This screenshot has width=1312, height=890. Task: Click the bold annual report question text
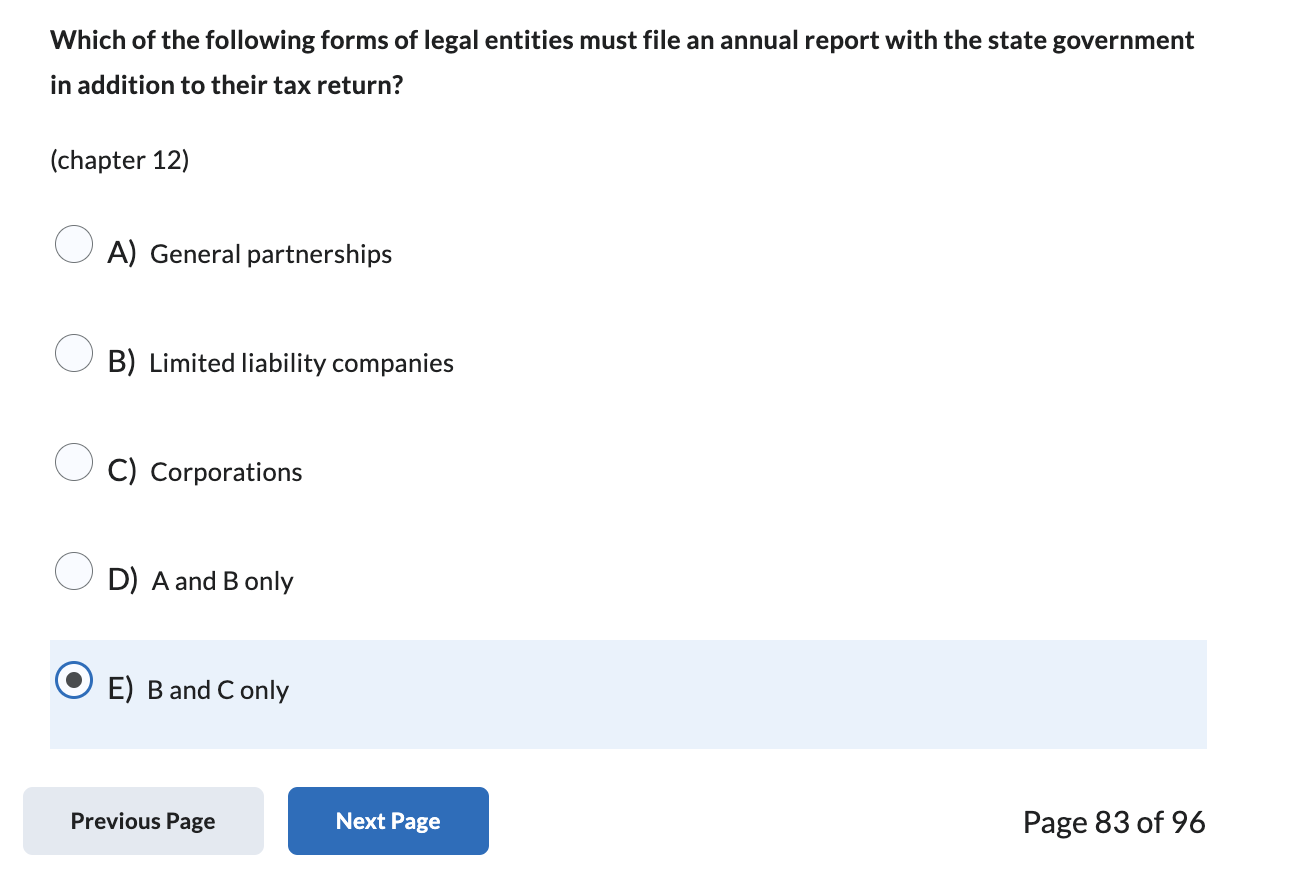coord(622,63)
